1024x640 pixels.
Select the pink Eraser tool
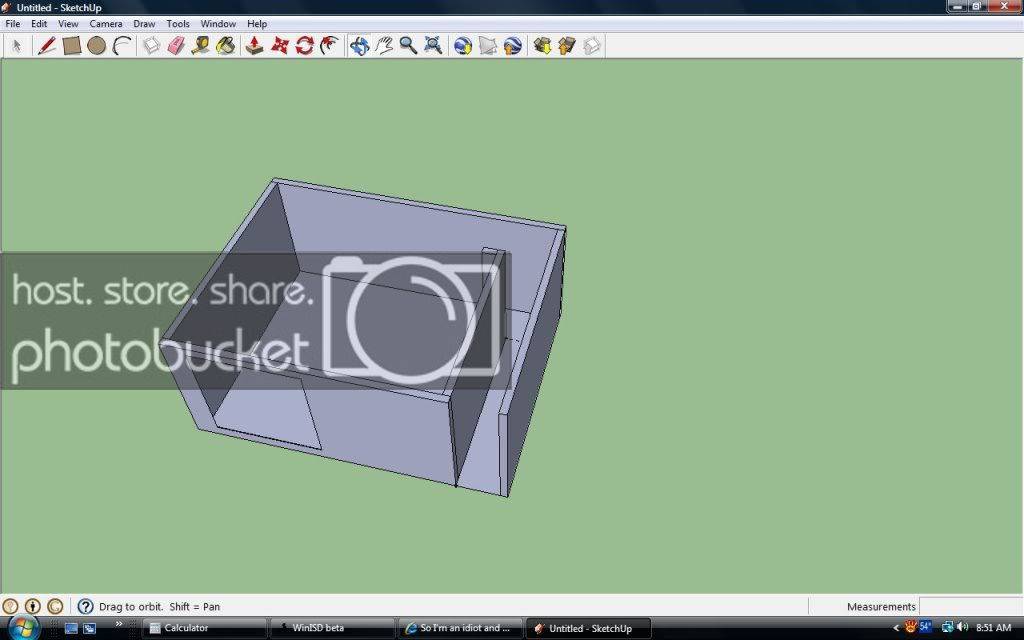(x=176, y=46)
